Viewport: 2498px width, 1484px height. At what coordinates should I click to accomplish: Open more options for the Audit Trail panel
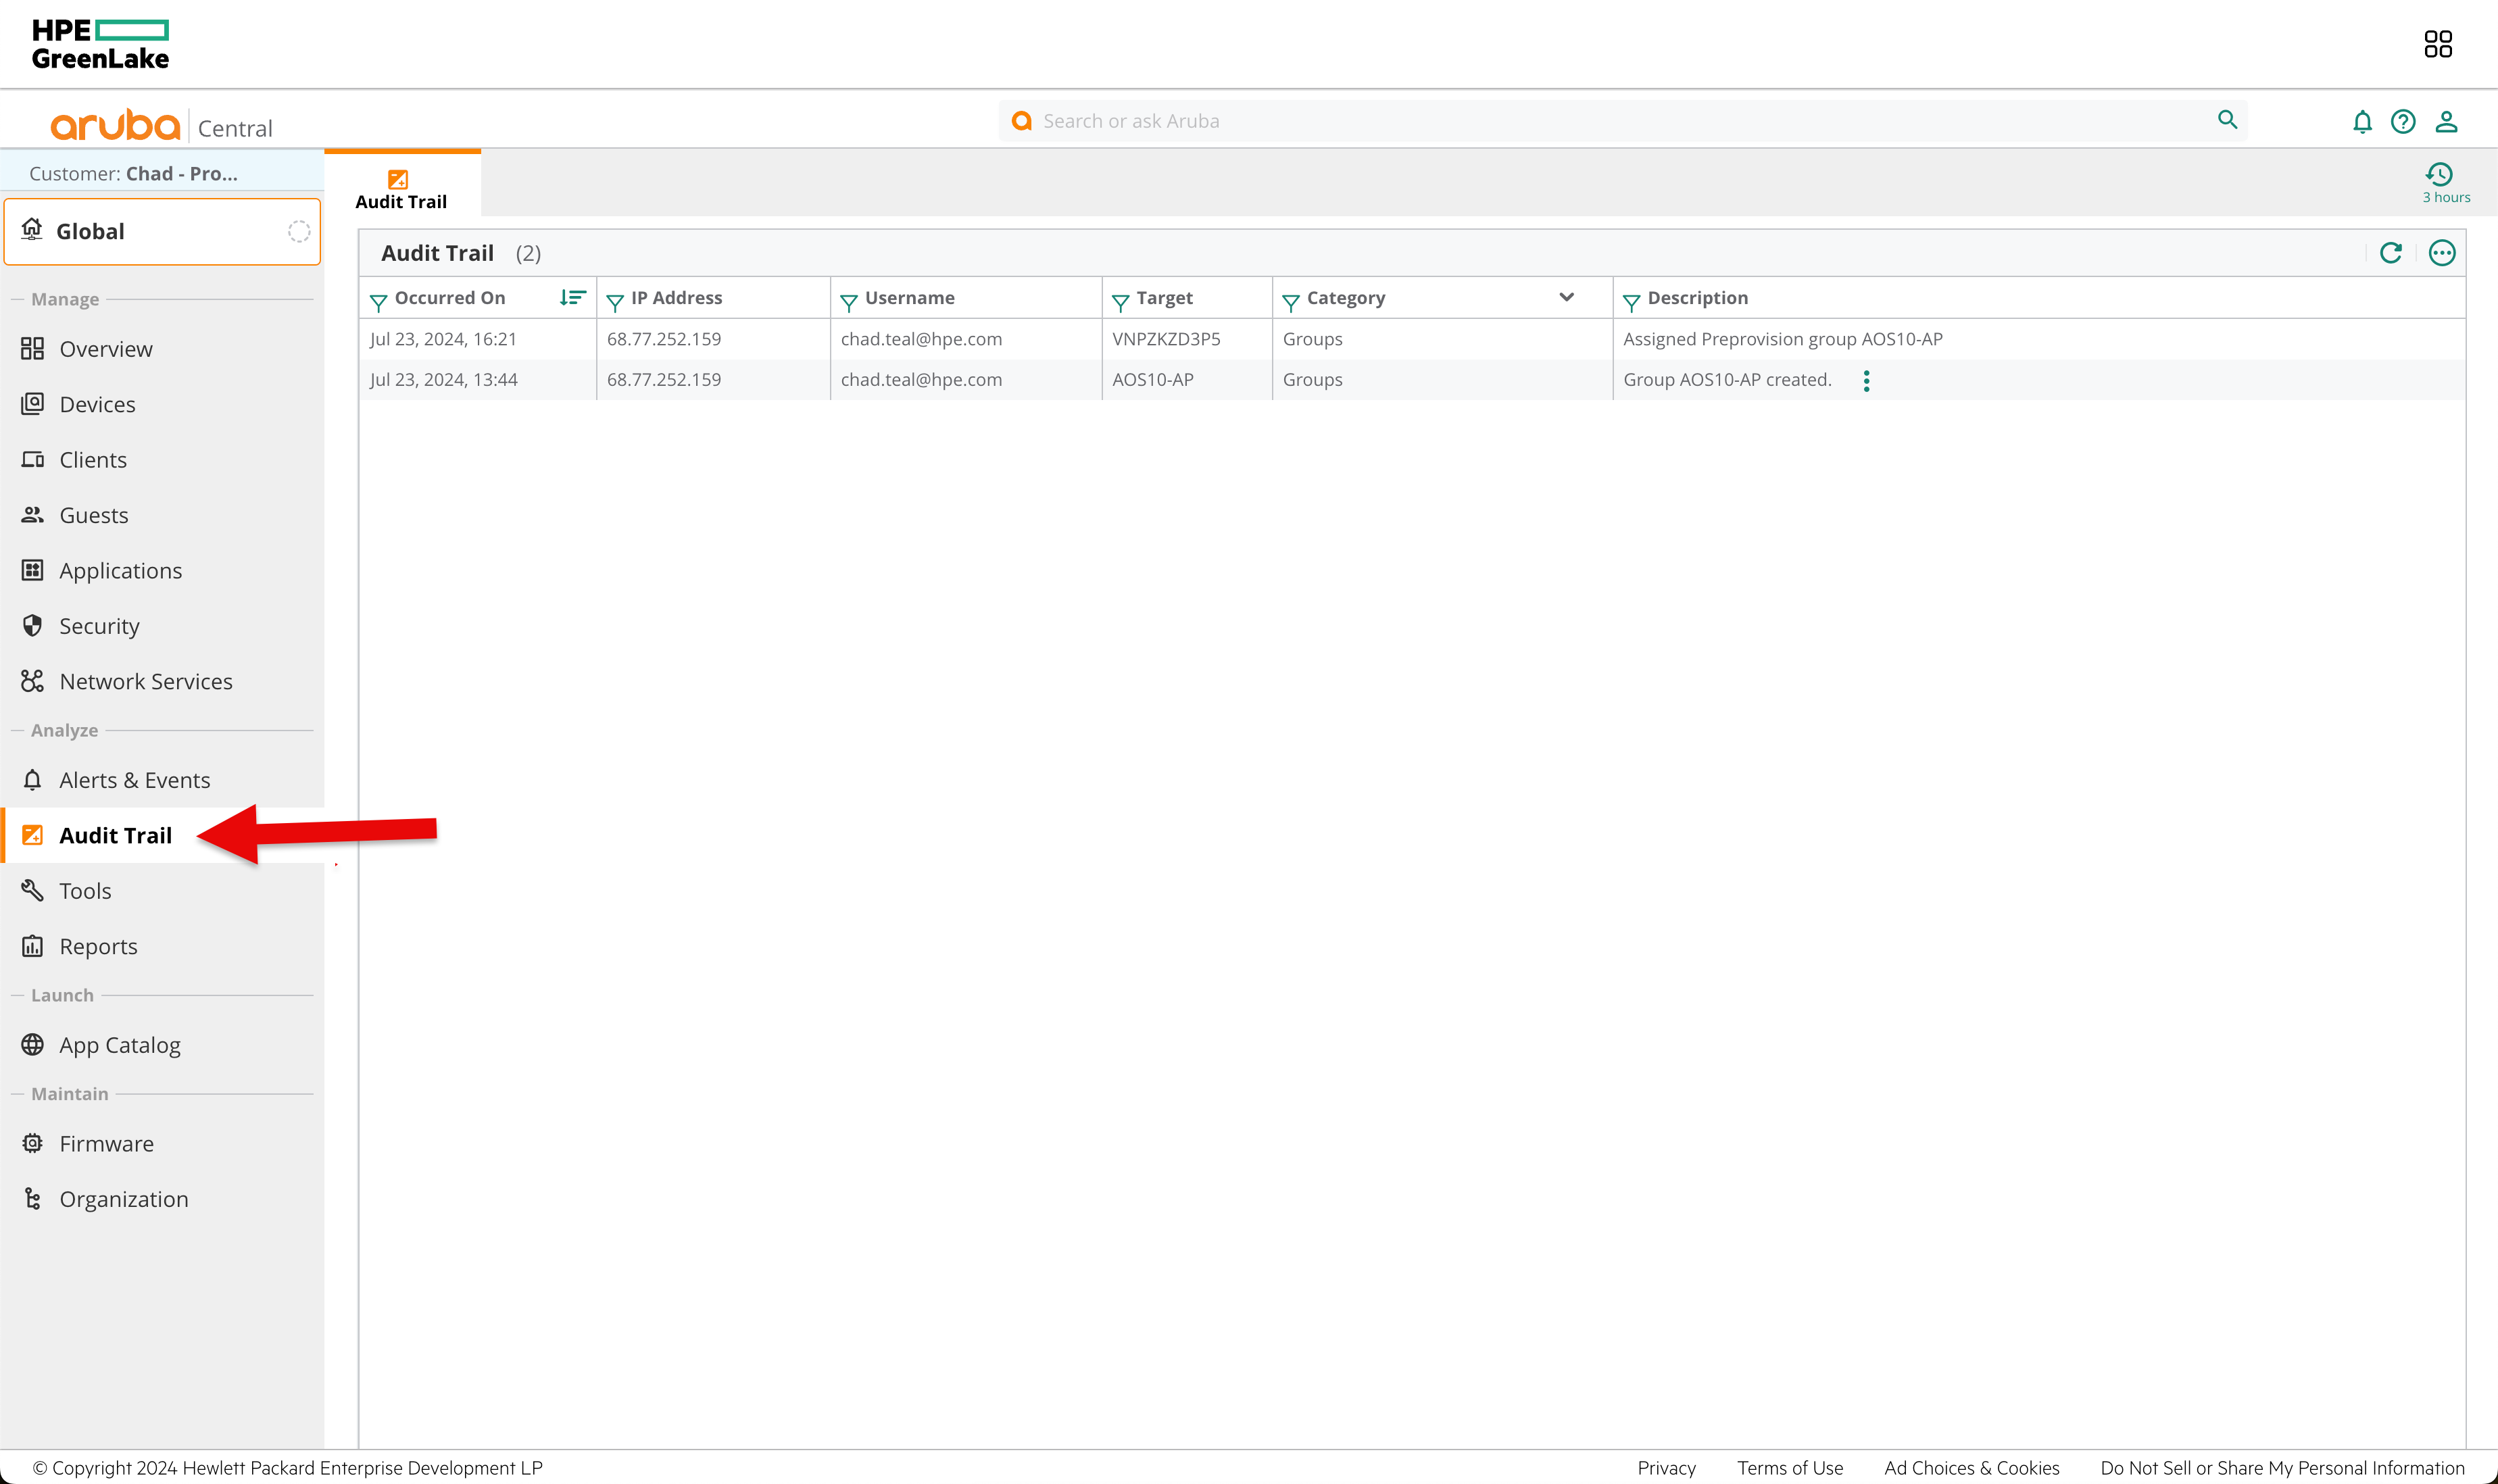click(2442, 252)
